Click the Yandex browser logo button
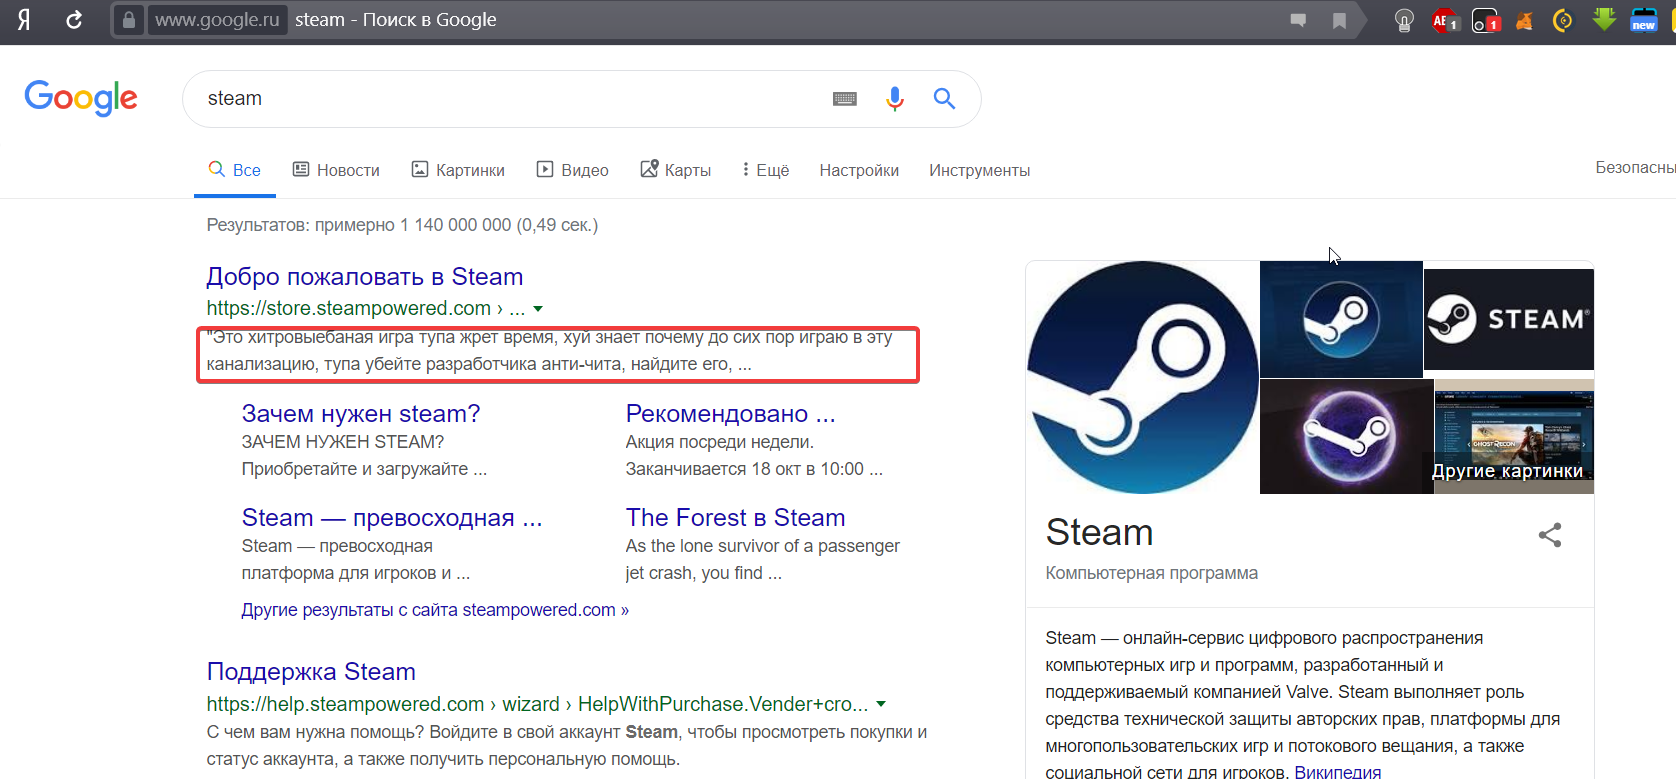 (24, 20)
